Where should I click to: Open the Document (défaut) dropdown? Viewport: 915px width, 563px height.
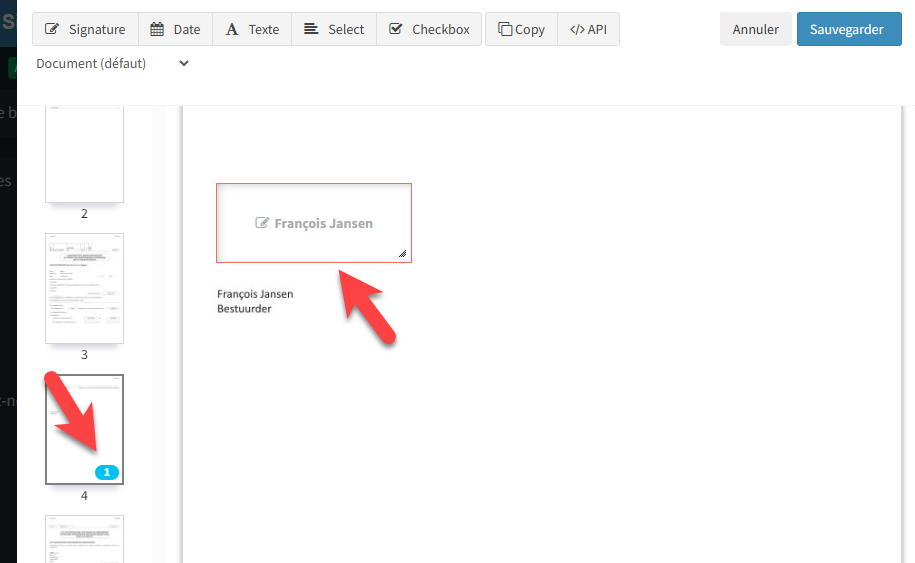point(113,64)
